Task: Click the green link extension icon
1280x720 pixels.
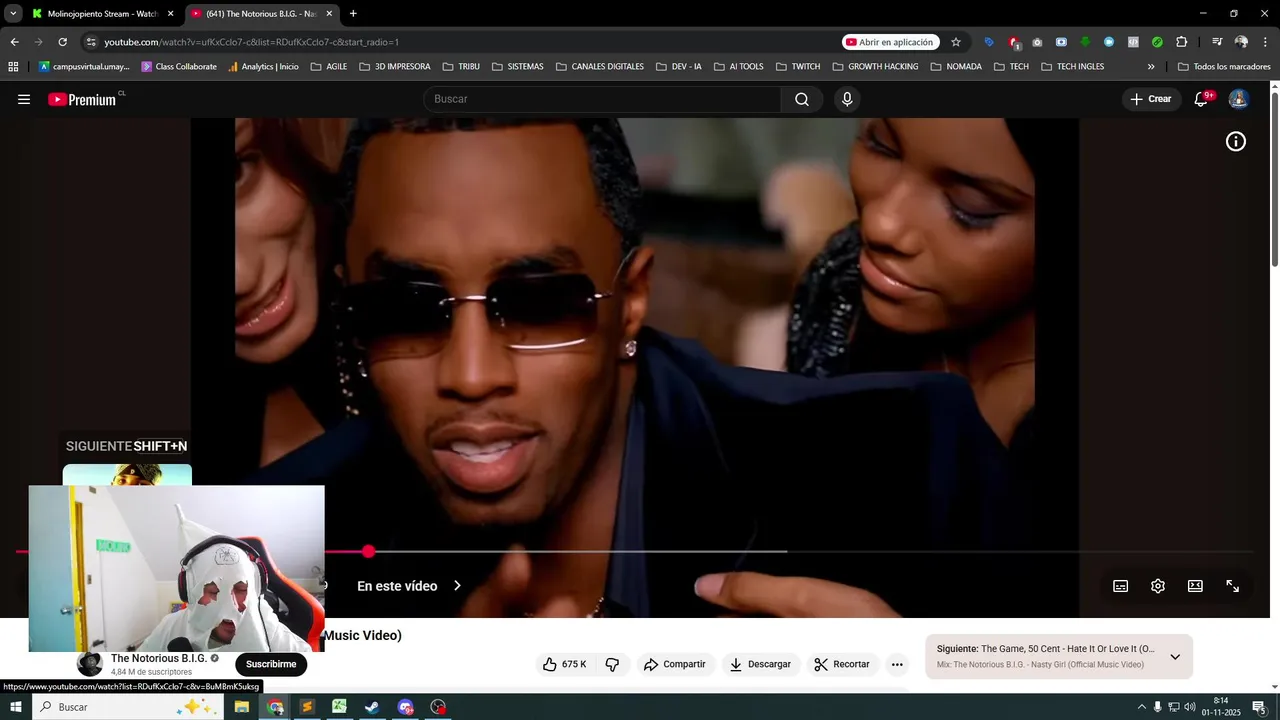Action: tap(1157, 42)
